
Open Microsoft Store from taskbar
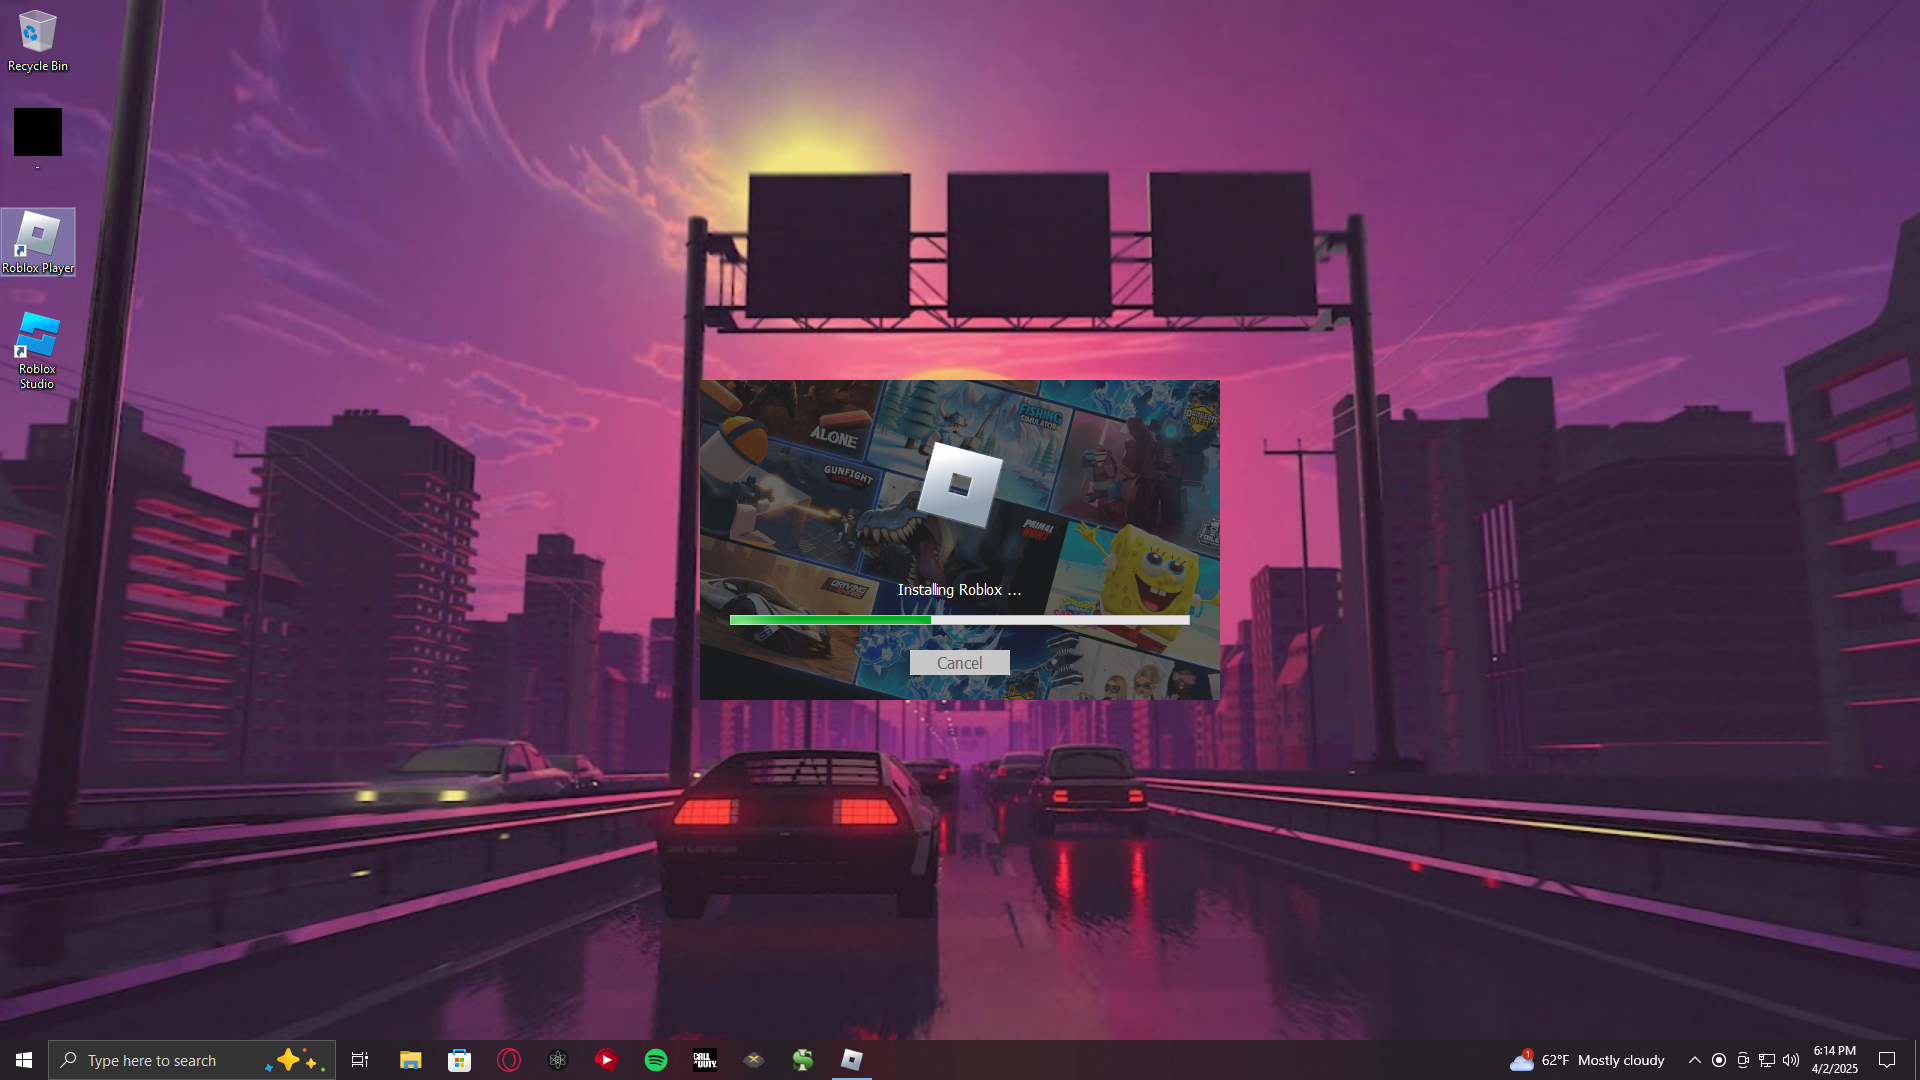(459, 1060)
